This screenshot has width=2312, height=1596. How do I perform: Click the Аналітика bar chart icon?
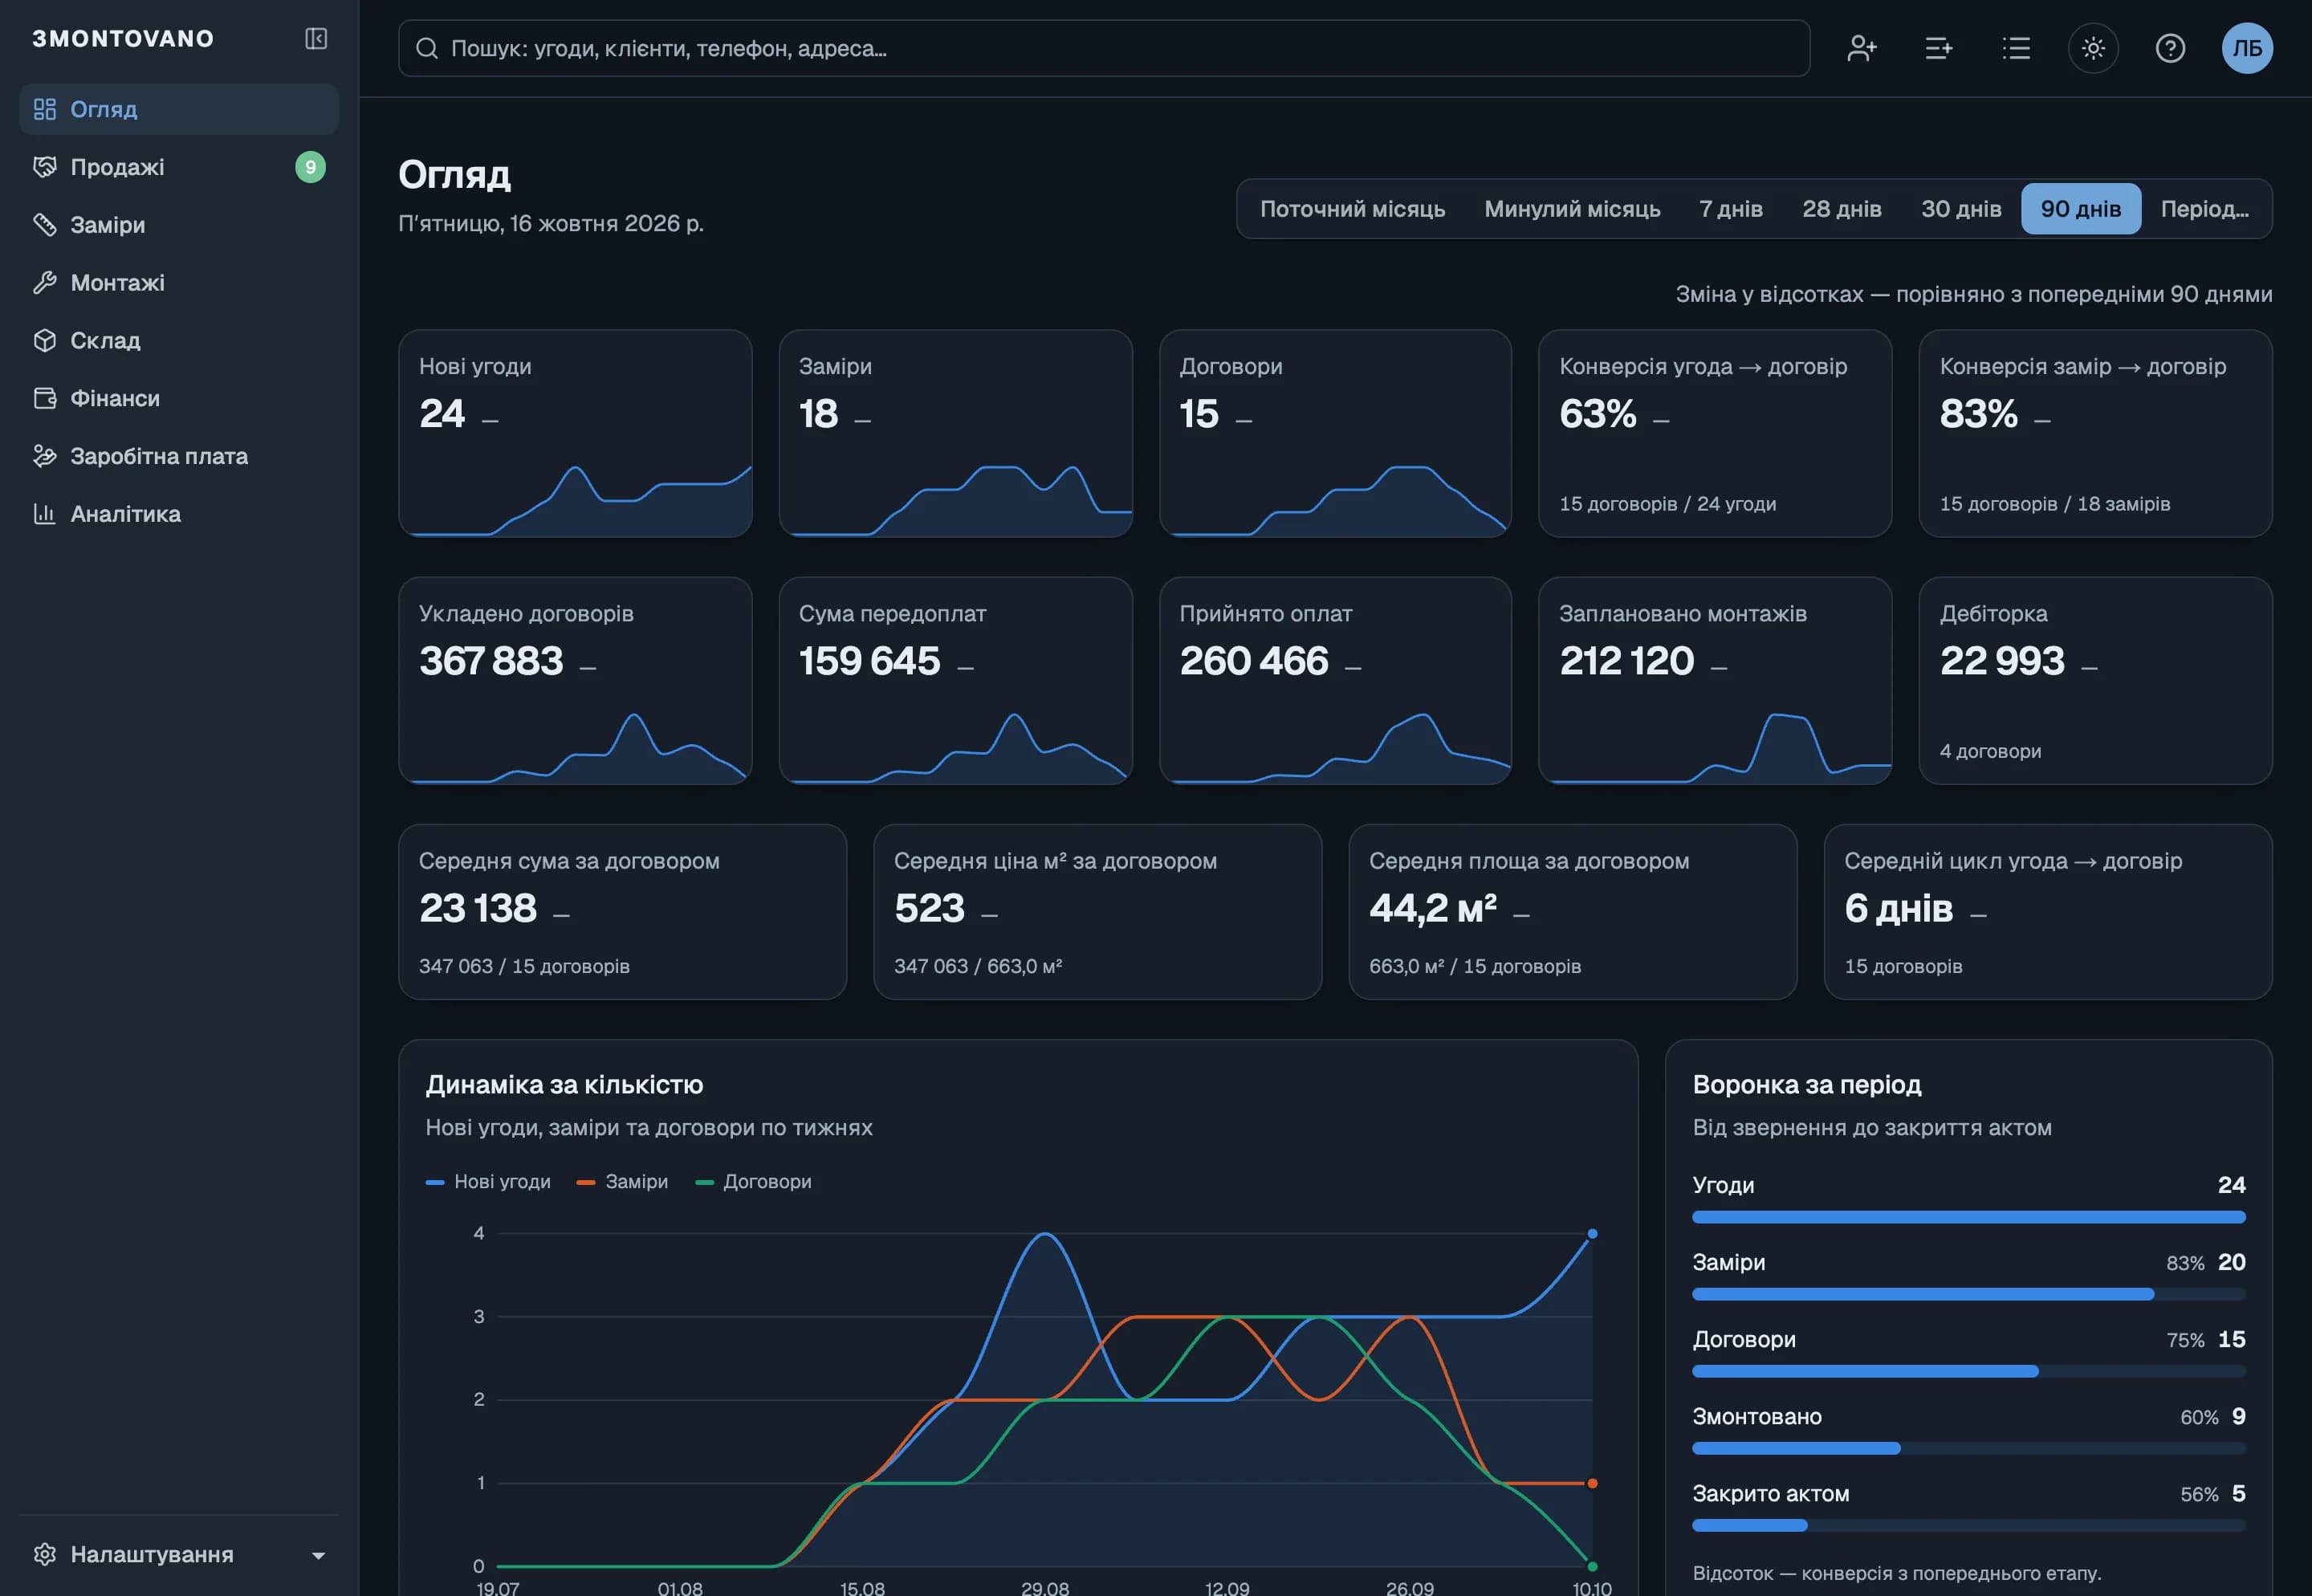click(45, 514)
